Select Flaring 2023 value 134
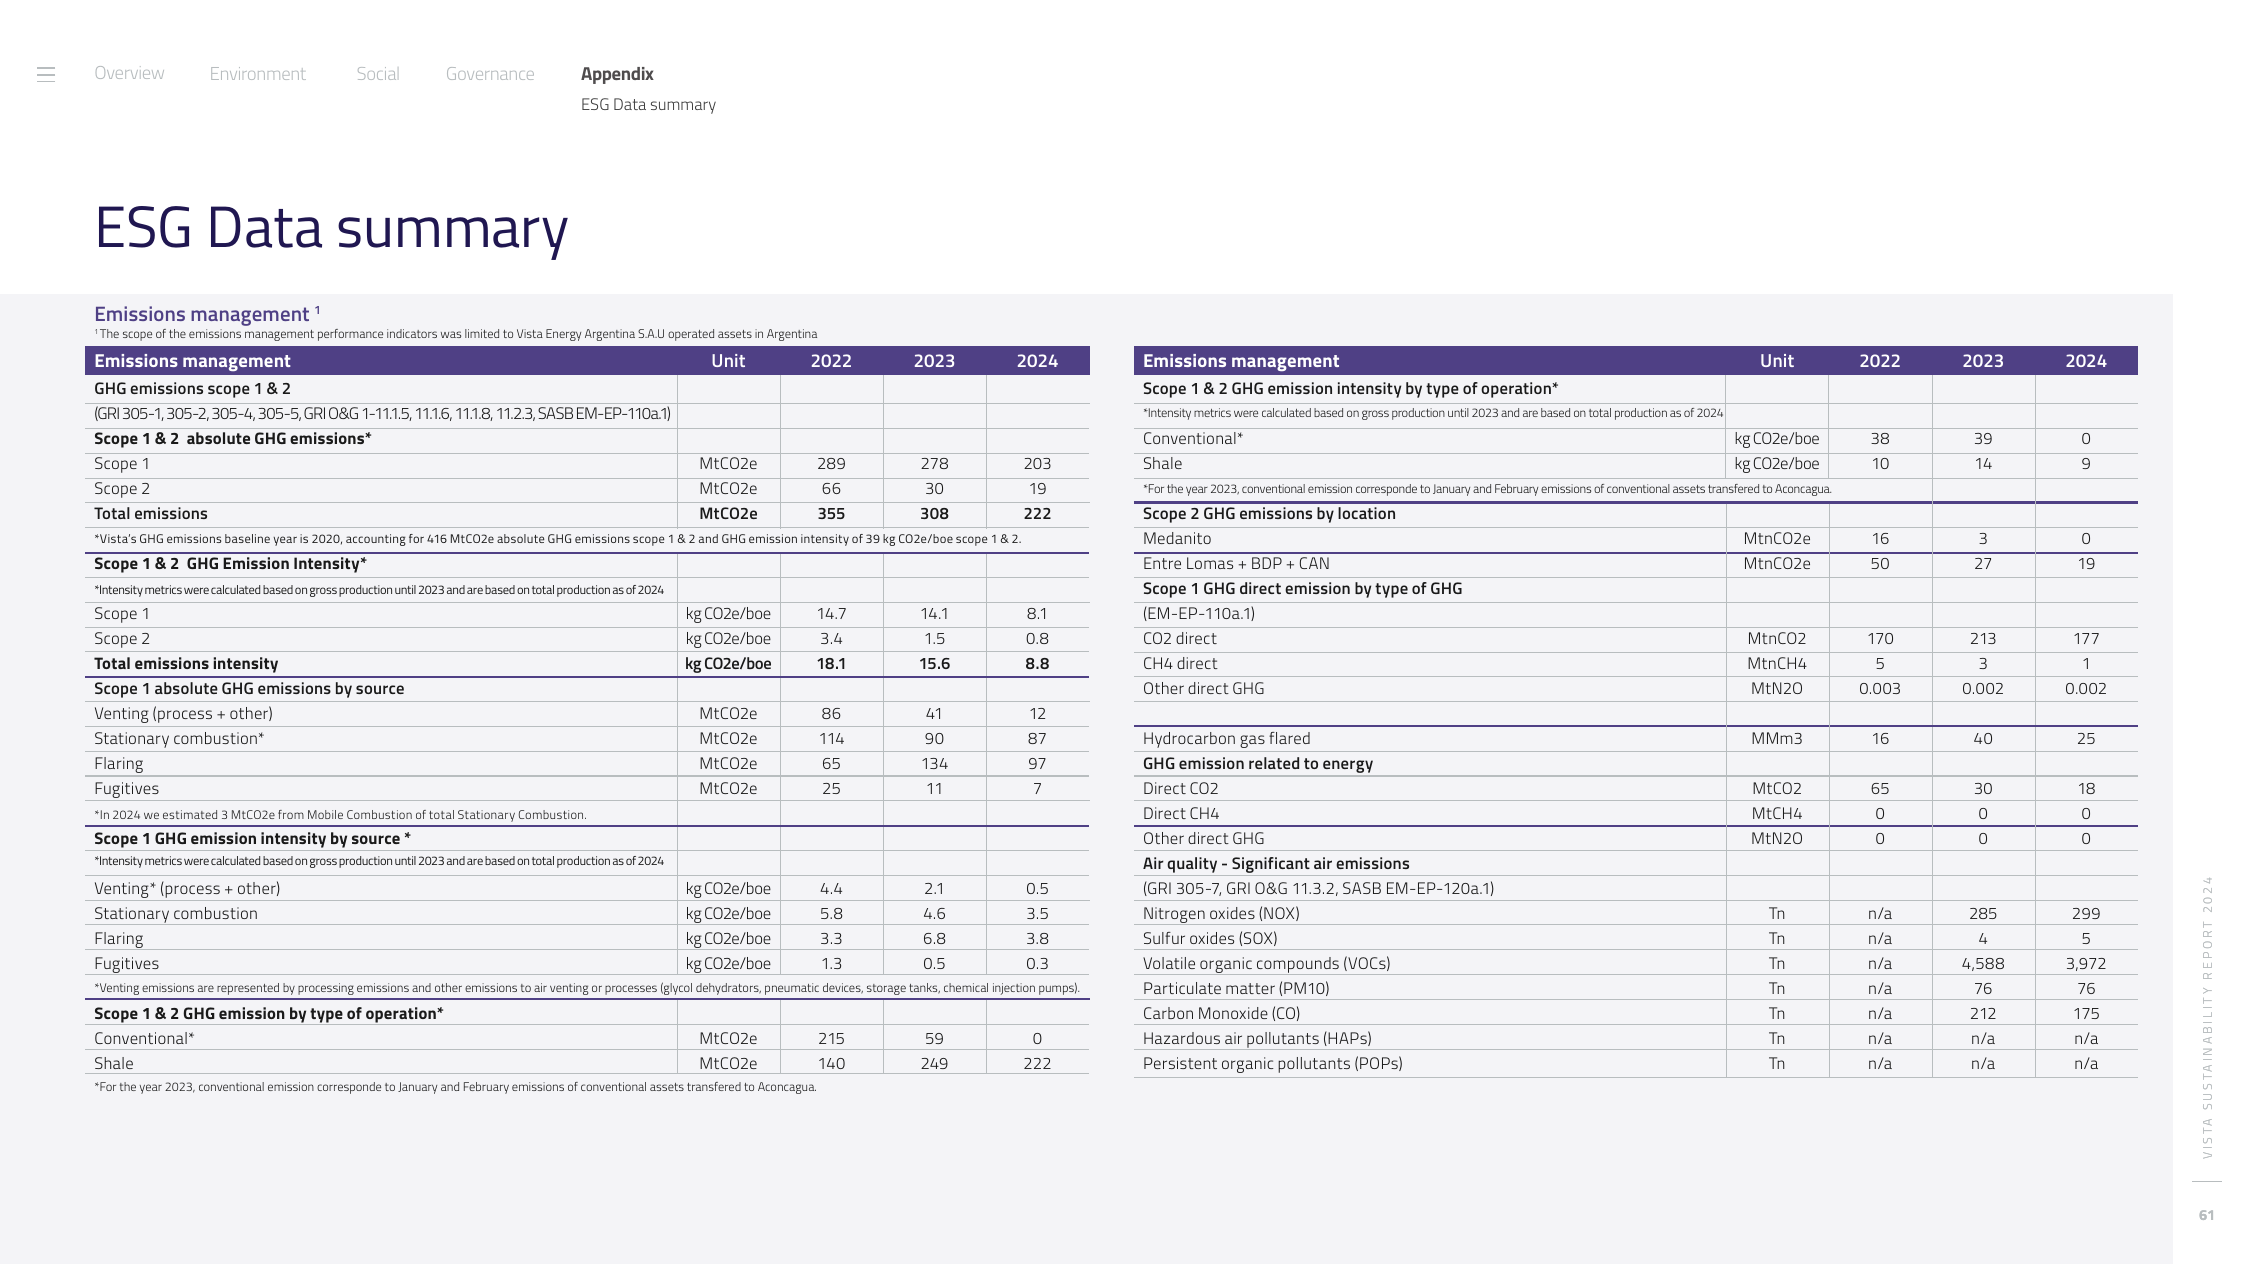Image resolution: width=2245 pixels, height=1264 pixels. (x=934, y=764)
